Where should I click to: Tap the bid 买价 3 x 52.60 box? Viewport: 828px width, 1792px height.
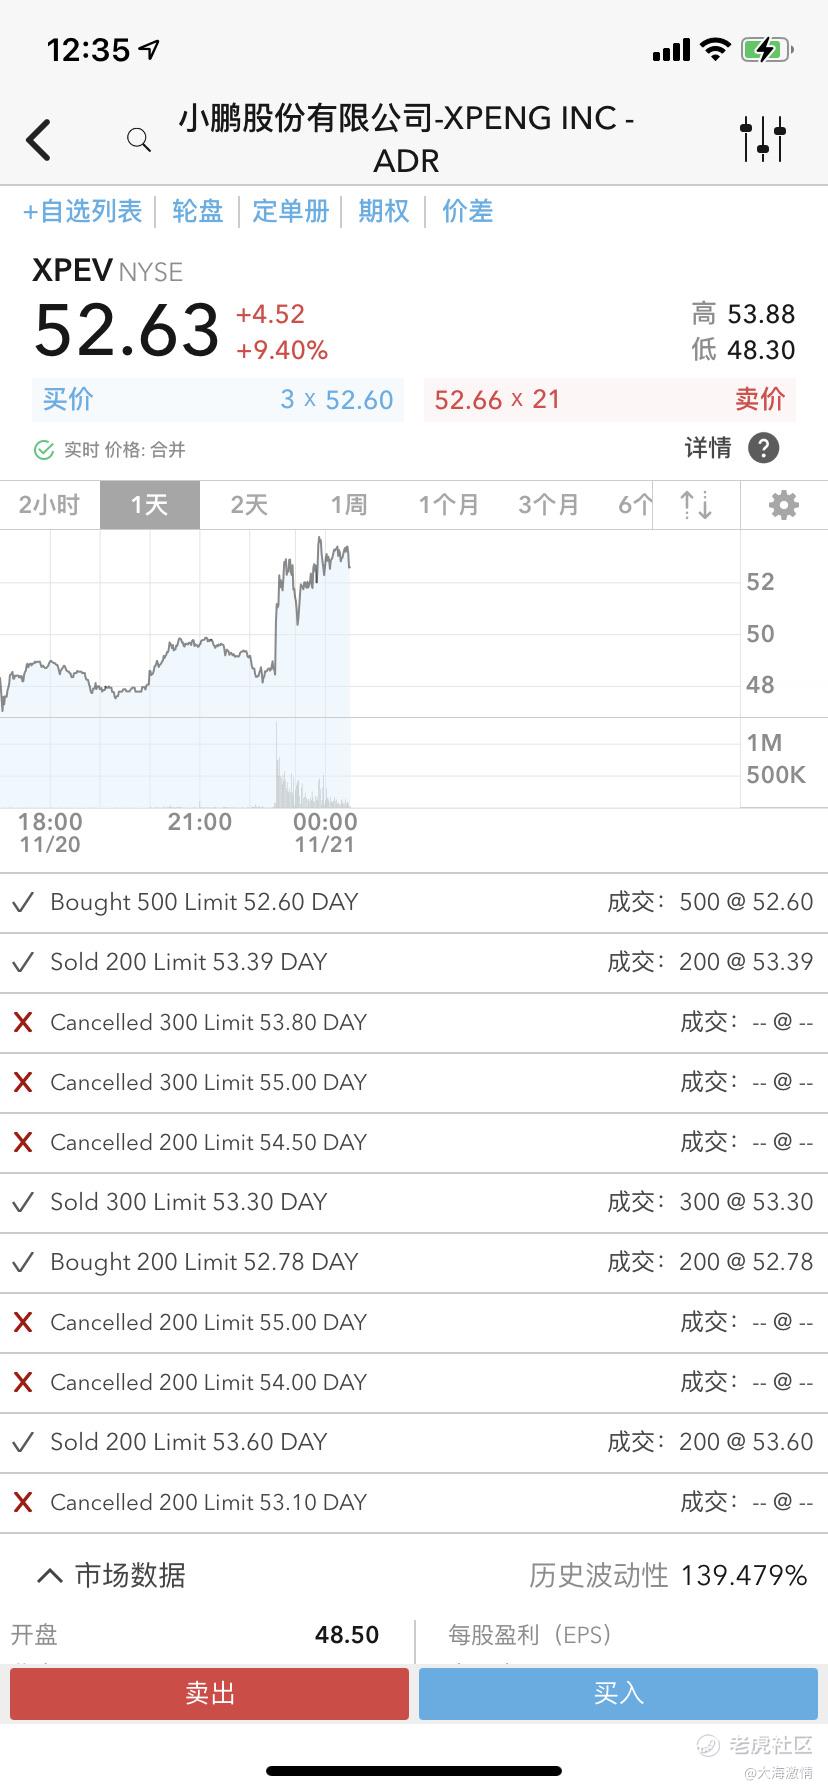(218, 400)
